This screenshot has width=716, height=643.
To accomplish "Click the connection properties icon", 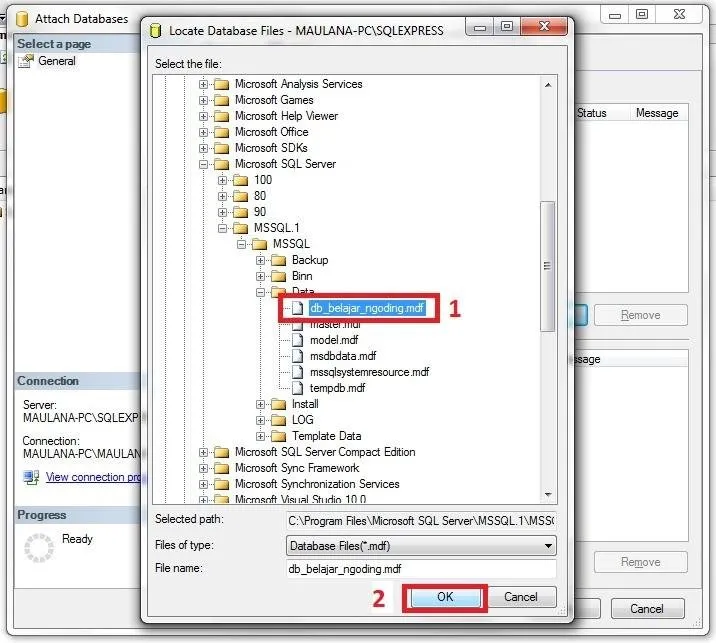I will (32, 478).
